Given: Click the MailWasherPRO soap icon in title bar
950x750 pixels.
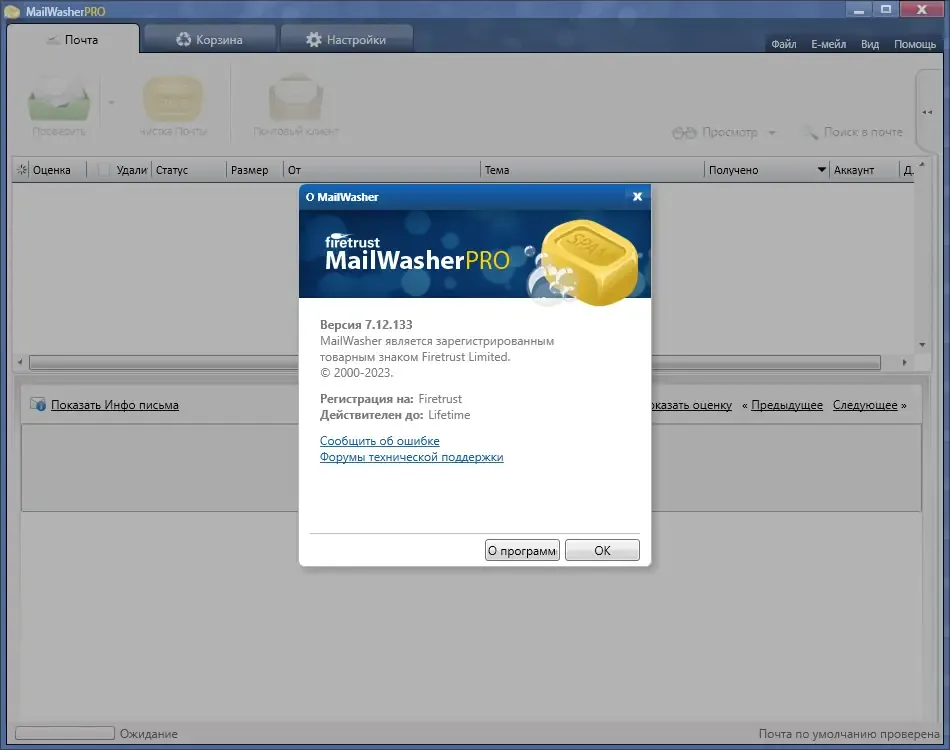Looking at the screenshot, I should 12,12.
